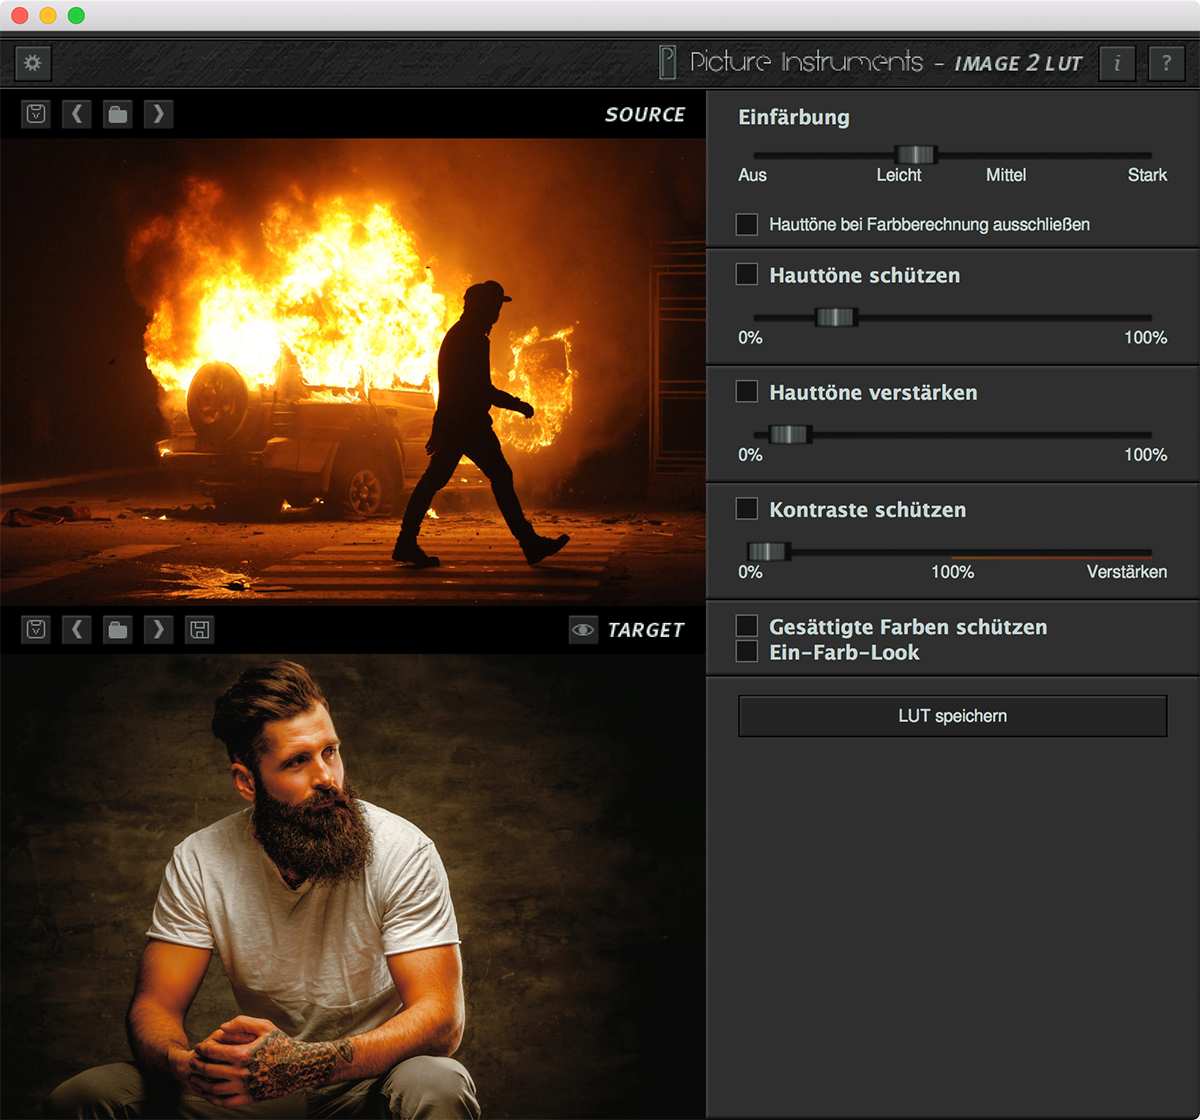Enable 'Gesättigte Farben schützen' checkbox

coord(747,626)
